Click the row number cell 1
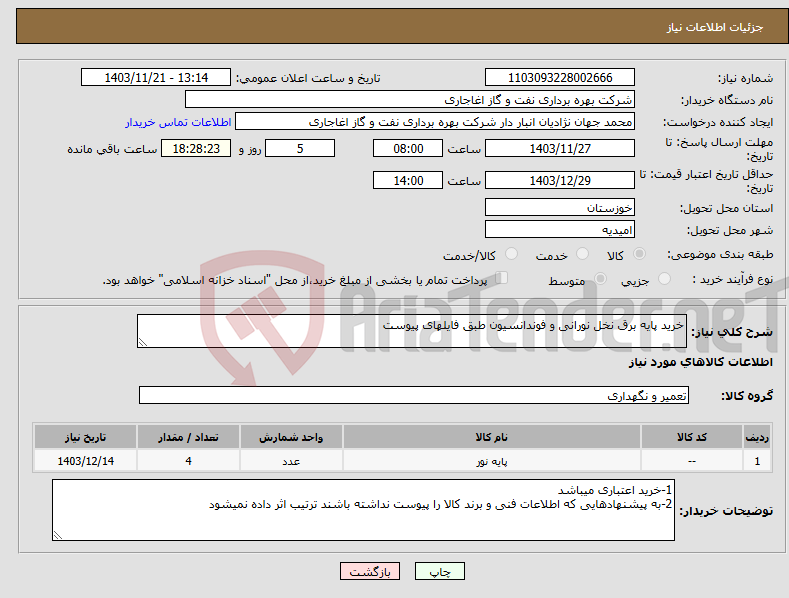The height and width of the screenshot is (598, 789). pos(757,461)
